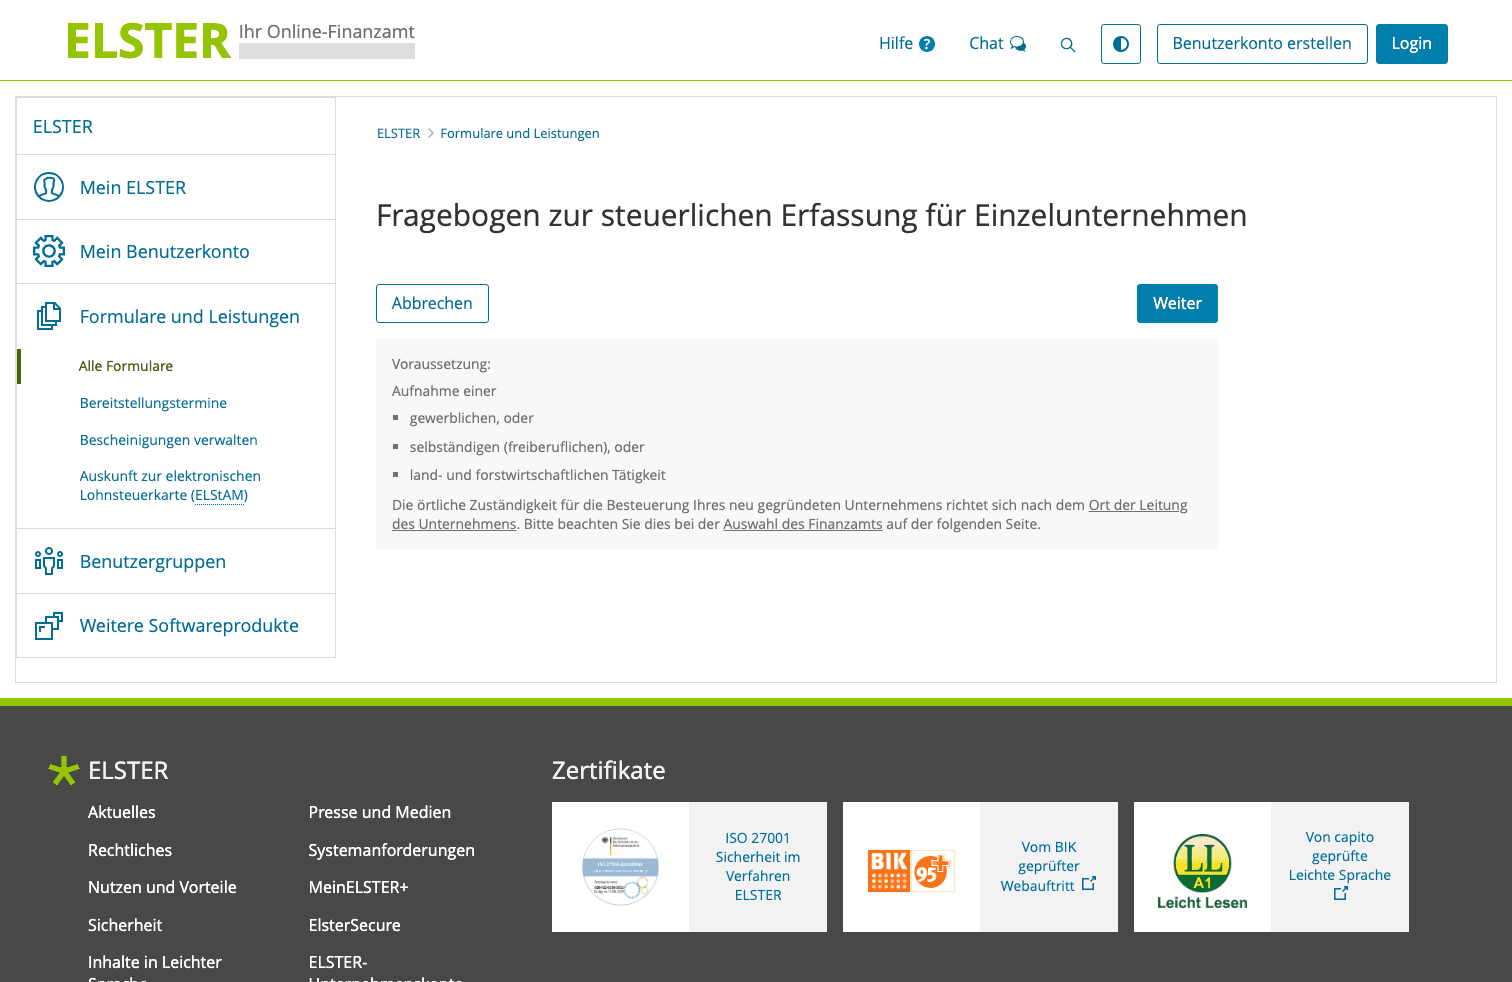1512x982 pixels.
Task: Click the Benutzergruppen people icon
Action: [x=49, y=561]
